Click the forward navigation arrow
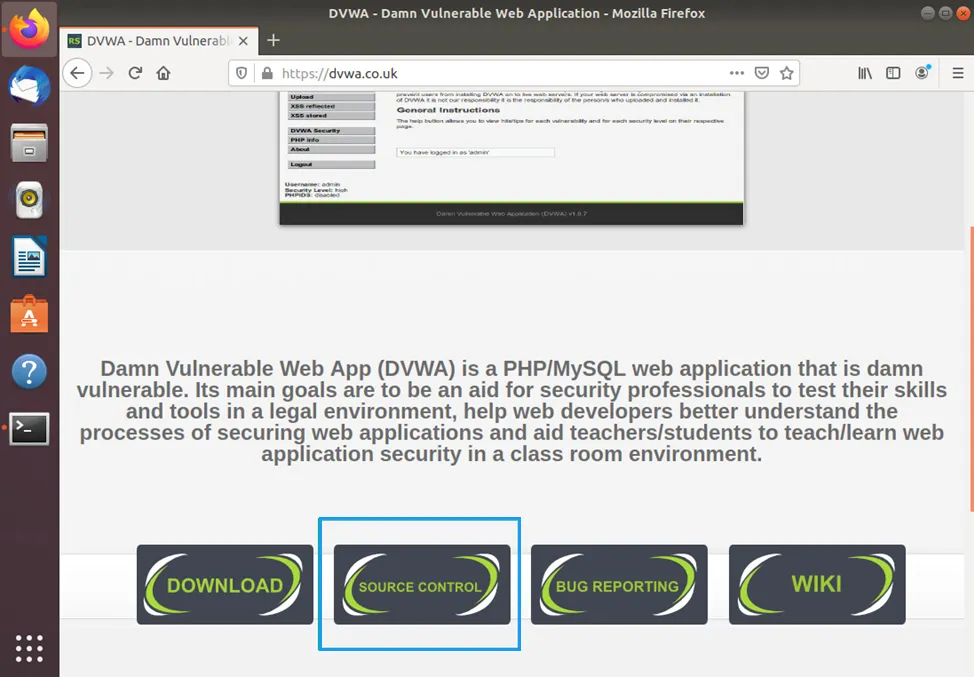The width and height of the screenshot is (974, 677). click(x=107, y=73)
